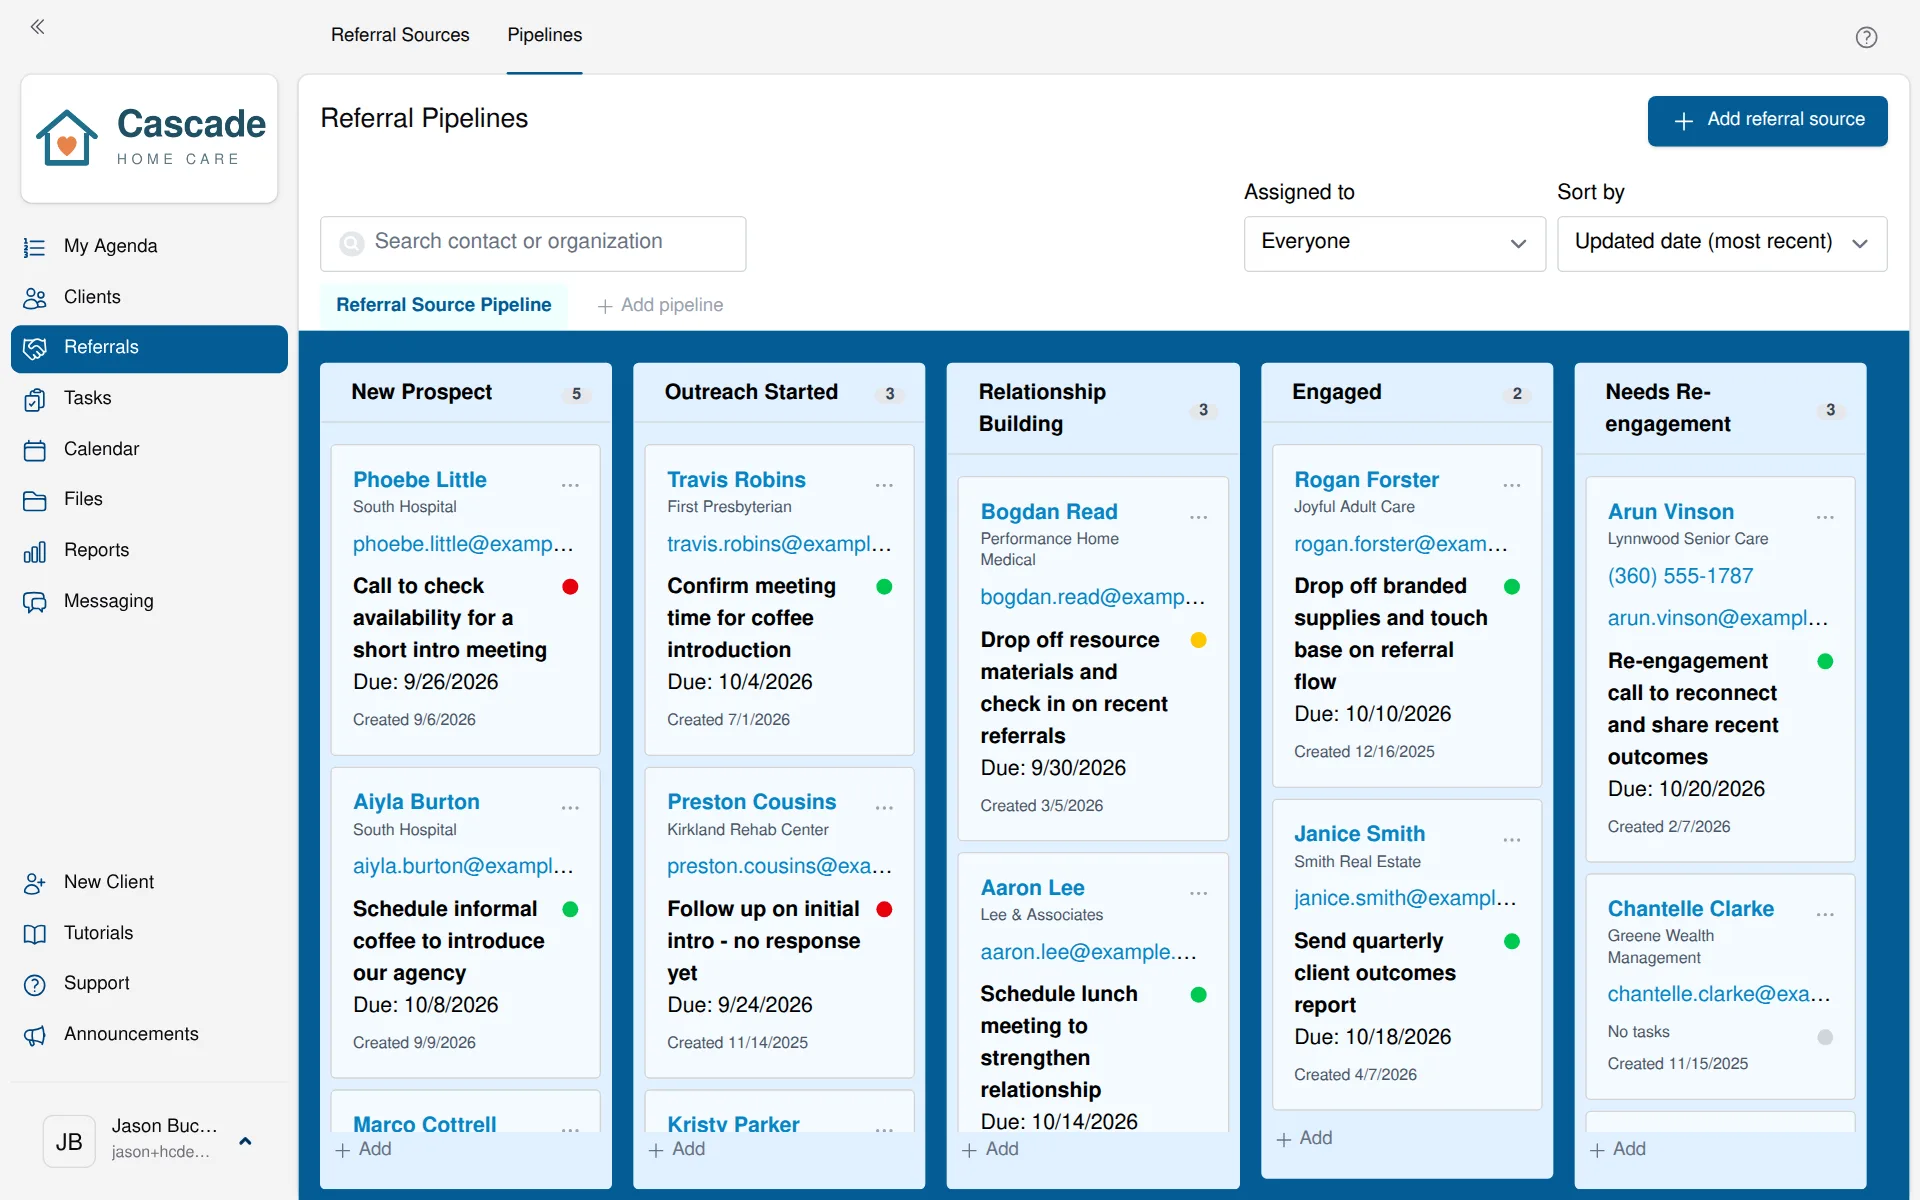Image resolution: width=1920 pixels, height=1200 pixels.
Task: Open help question-mark icon top right
Action: point(1866,37)
